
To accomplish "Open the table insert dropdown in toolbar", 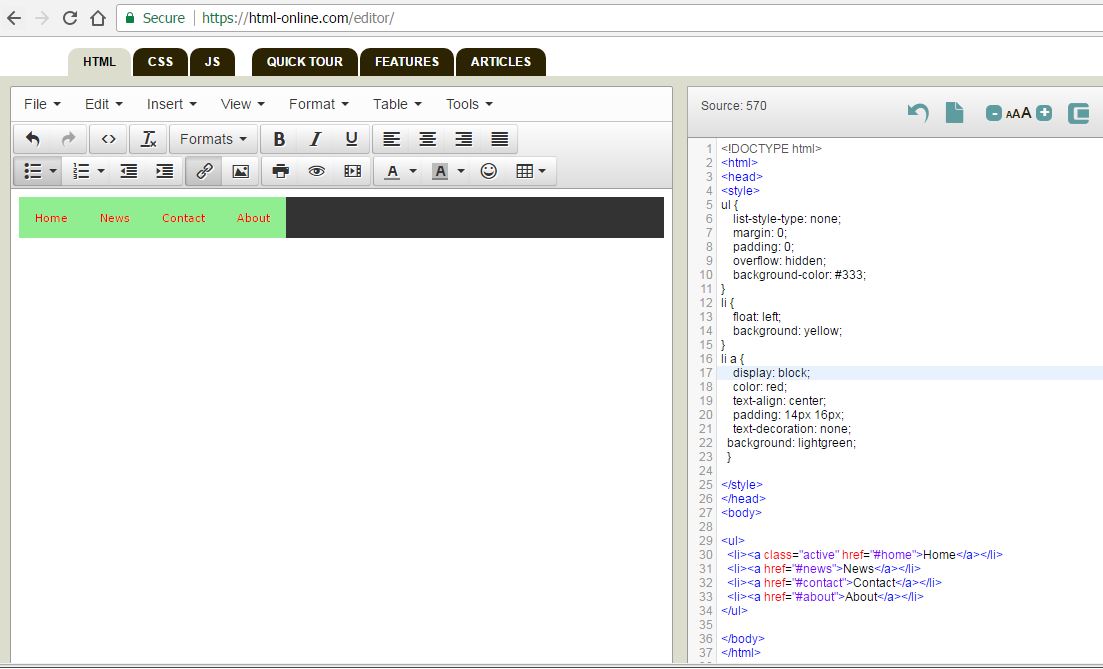I will pyautogui.click(x=530, y=171).
